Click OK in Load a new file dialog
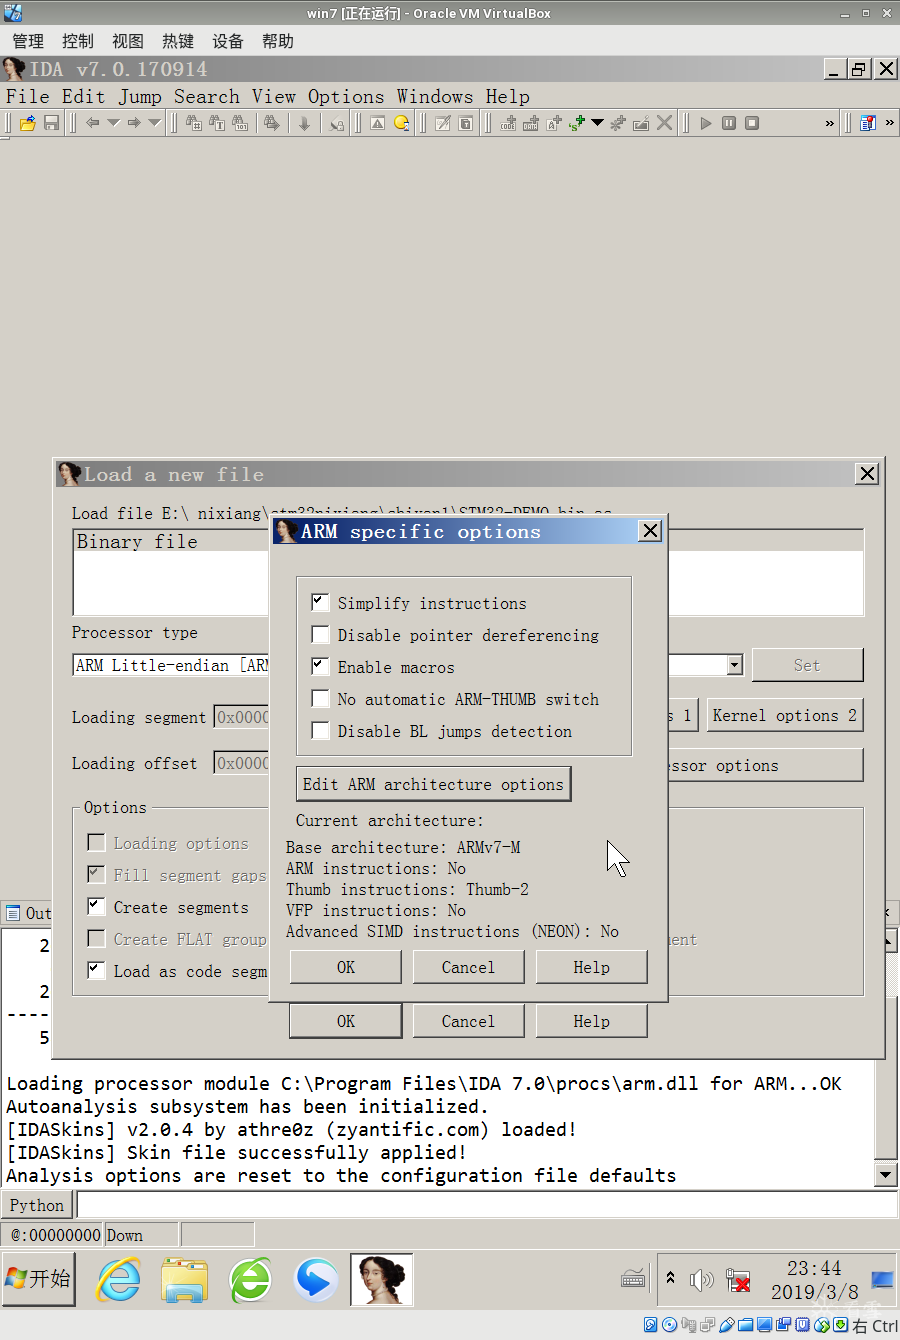Viewport: 900px width, 1340px height. (346, 1021)
